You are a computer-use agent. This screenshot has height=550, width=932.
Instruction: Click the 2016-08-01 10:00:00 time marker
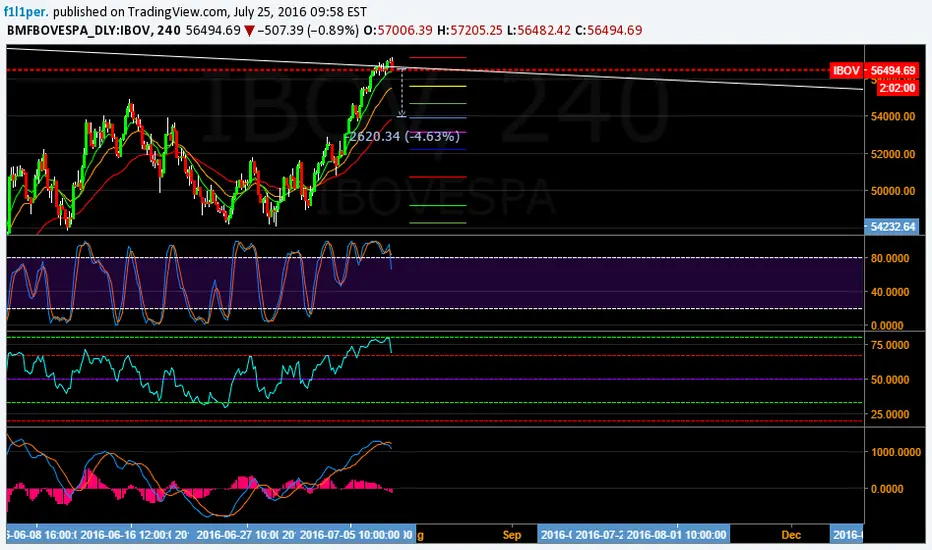pos(676,535)
